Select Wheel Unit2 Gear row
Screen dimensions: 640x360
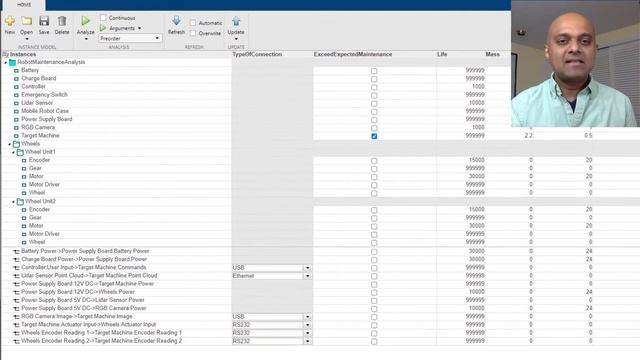35,218
